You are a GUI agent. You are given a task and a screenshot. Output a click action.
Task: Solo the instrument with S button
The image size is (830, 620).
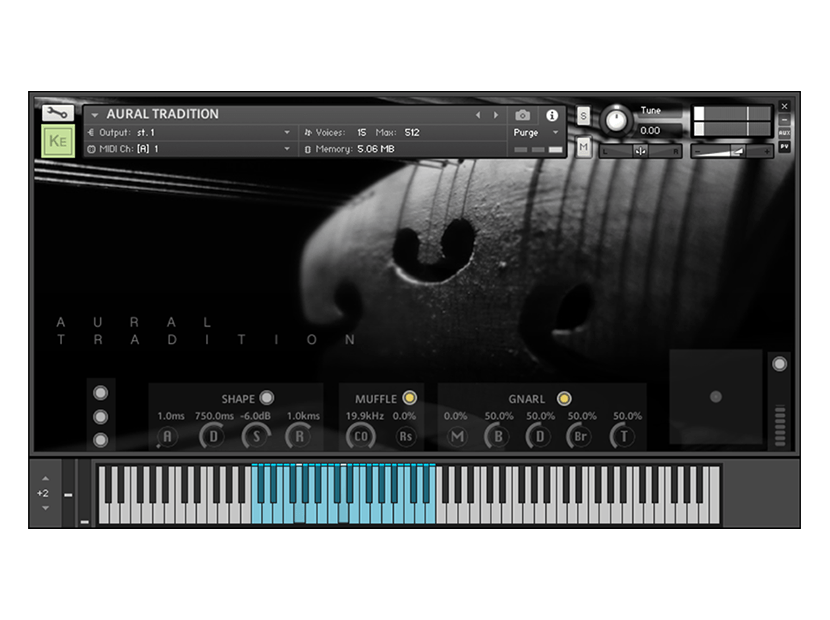583,115
